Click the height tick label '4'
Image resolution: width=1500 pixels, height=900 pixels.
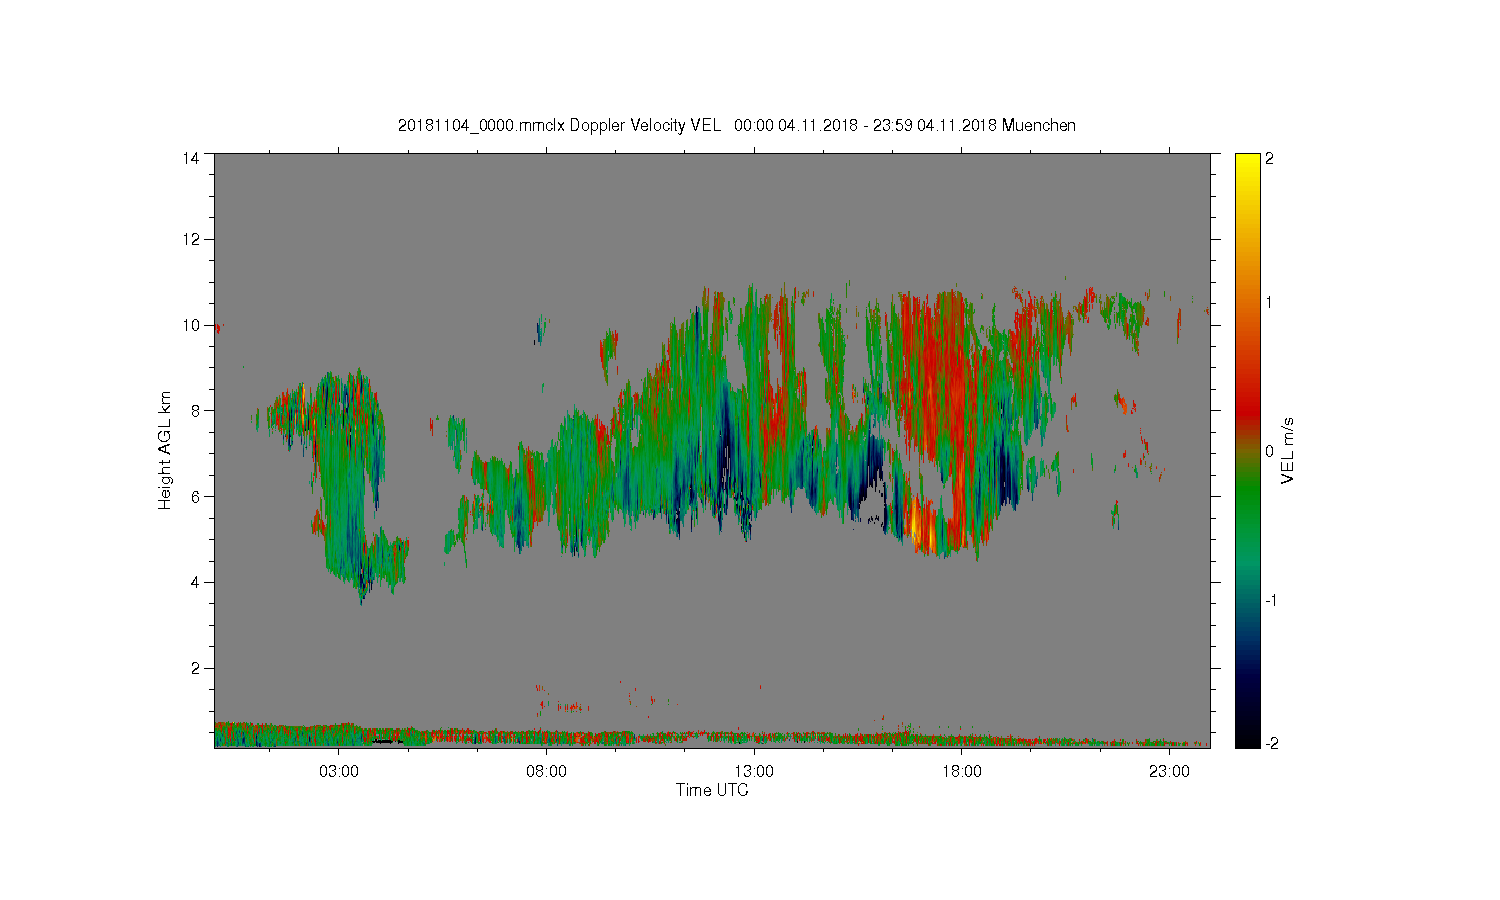coord(196,582)
